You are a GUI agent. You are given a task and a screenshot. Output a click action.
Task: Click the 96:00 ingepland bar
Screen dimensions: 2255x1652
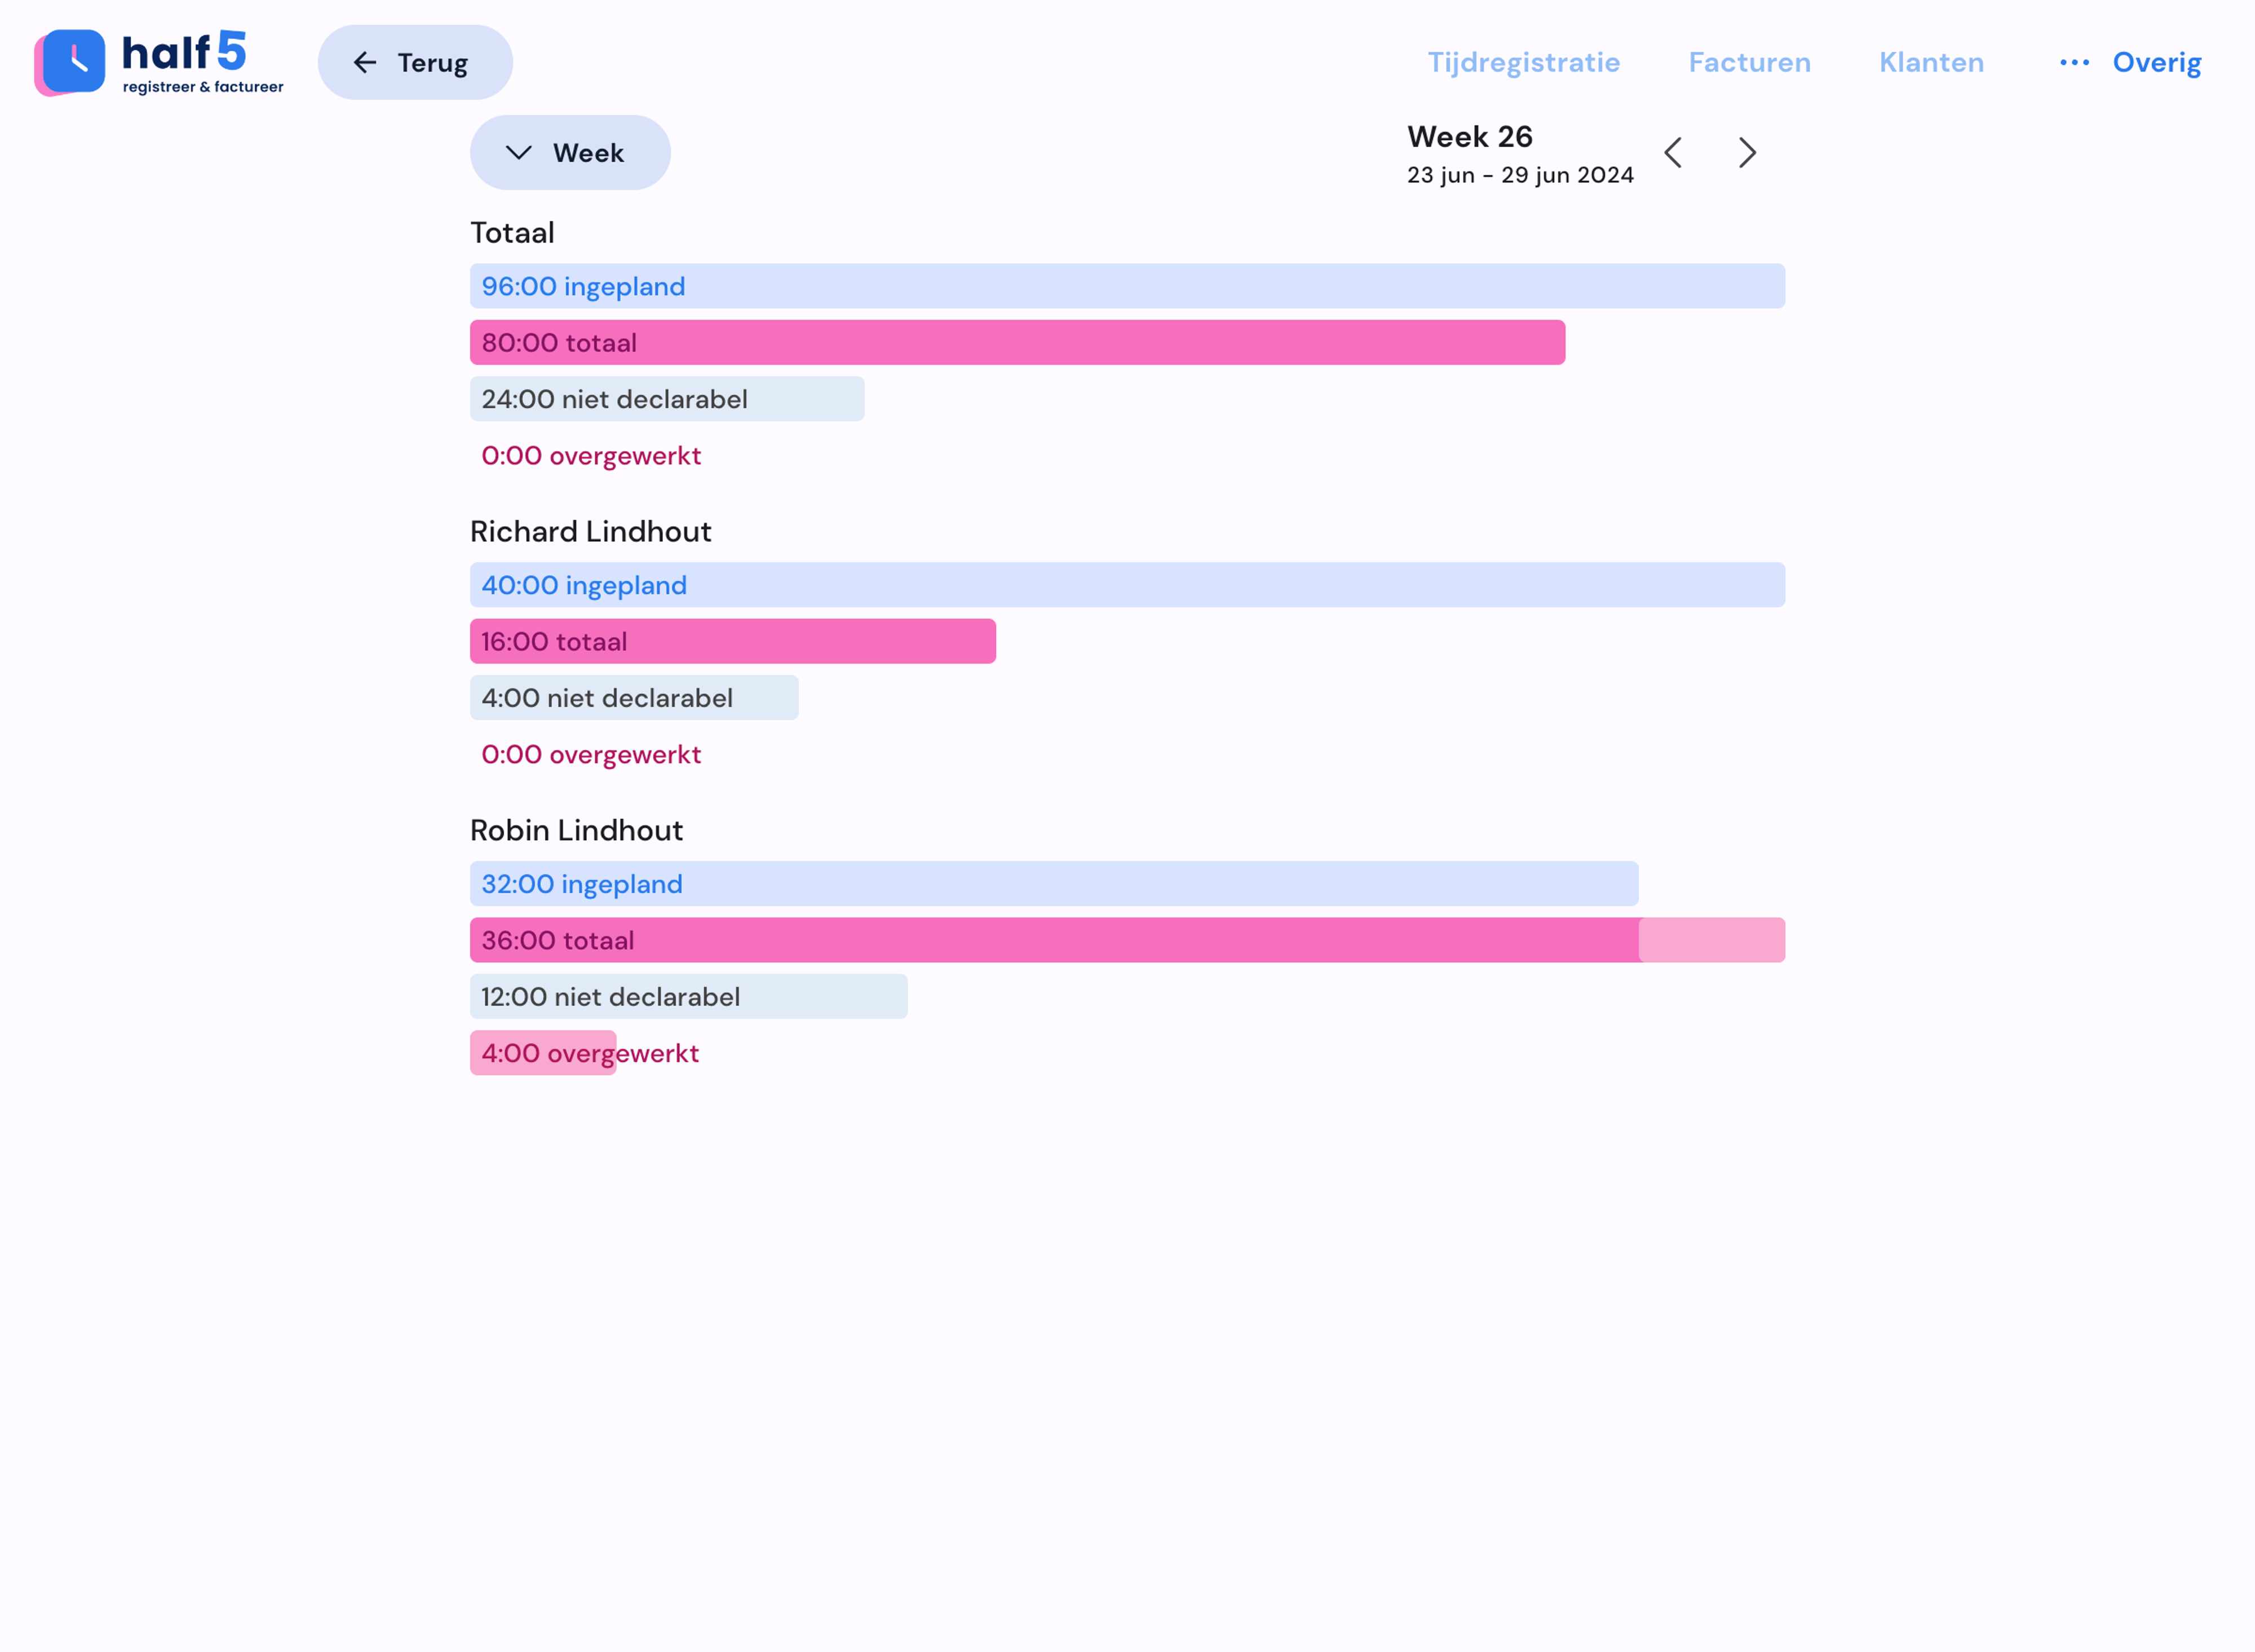click(x=1127, y=287)
